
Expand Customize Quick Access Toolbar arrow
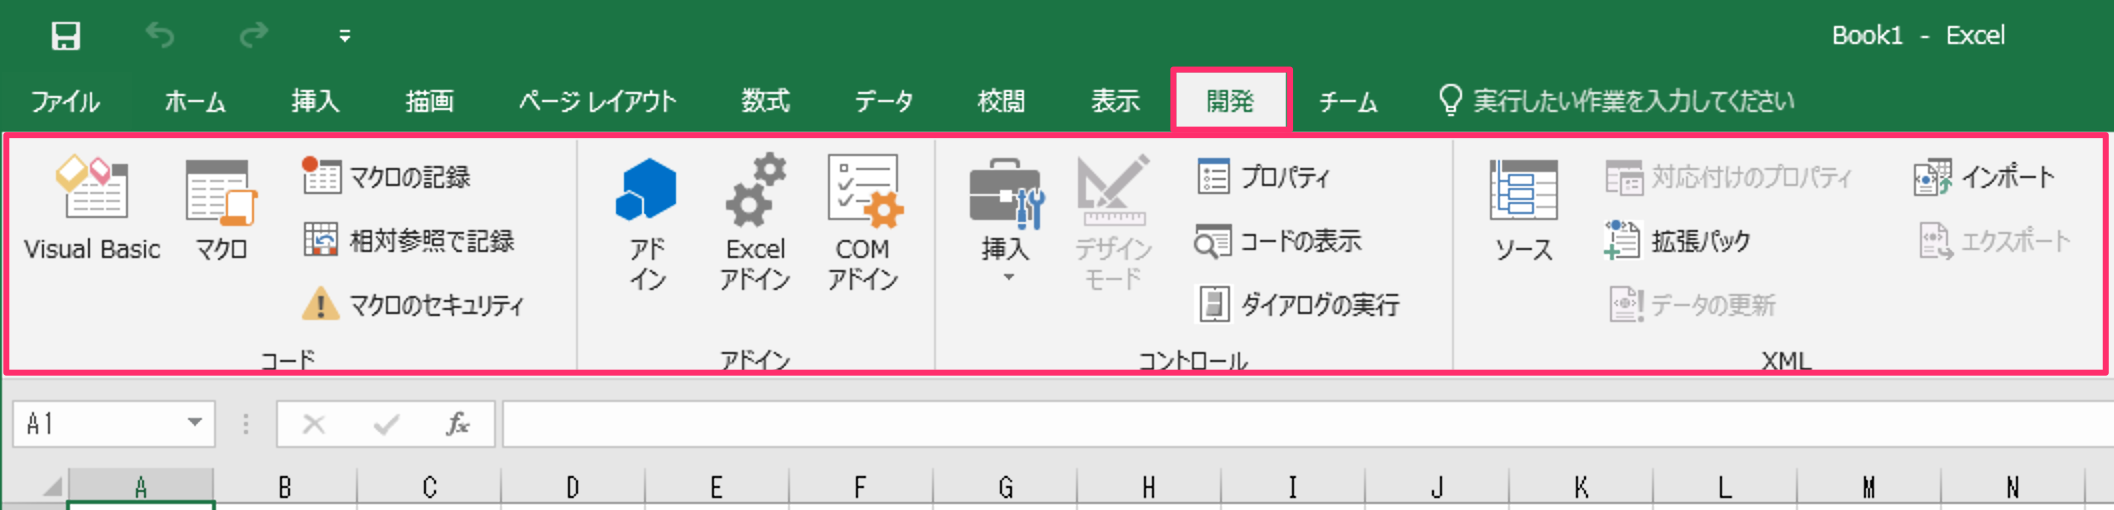[344, 36]
